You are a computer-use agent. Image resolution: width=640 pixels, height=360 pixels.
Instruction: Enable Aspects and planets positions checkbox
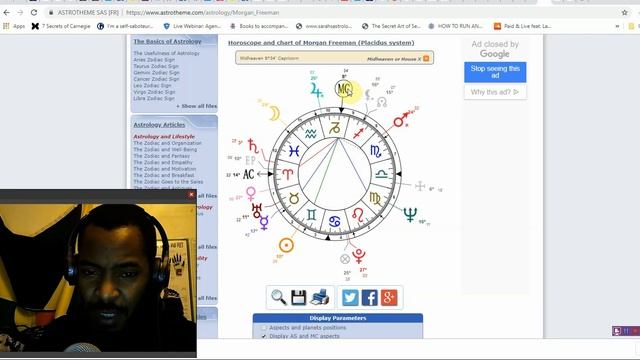[264, 327]
